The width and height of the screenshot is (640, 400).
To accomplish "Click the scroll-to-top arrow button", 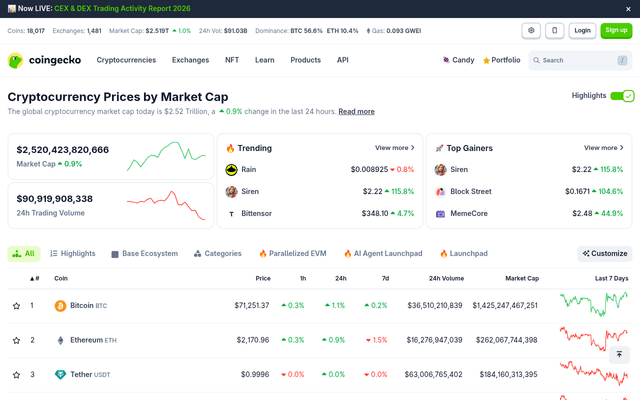I will click(619, 354).
